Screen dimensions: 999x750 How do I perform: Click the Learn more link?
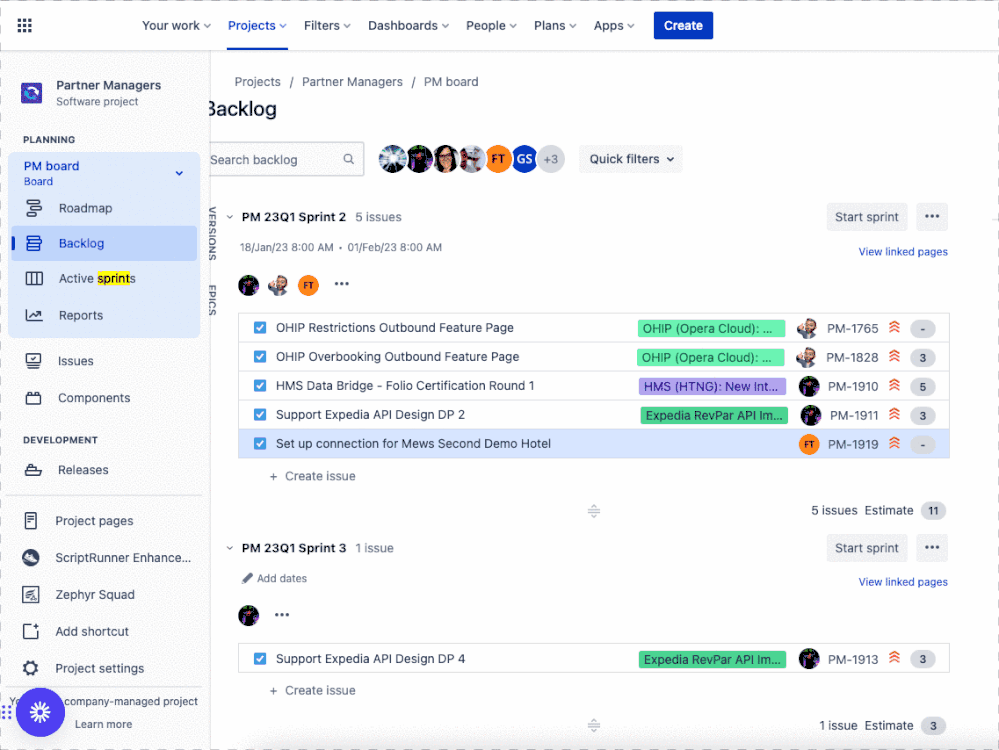103,725
